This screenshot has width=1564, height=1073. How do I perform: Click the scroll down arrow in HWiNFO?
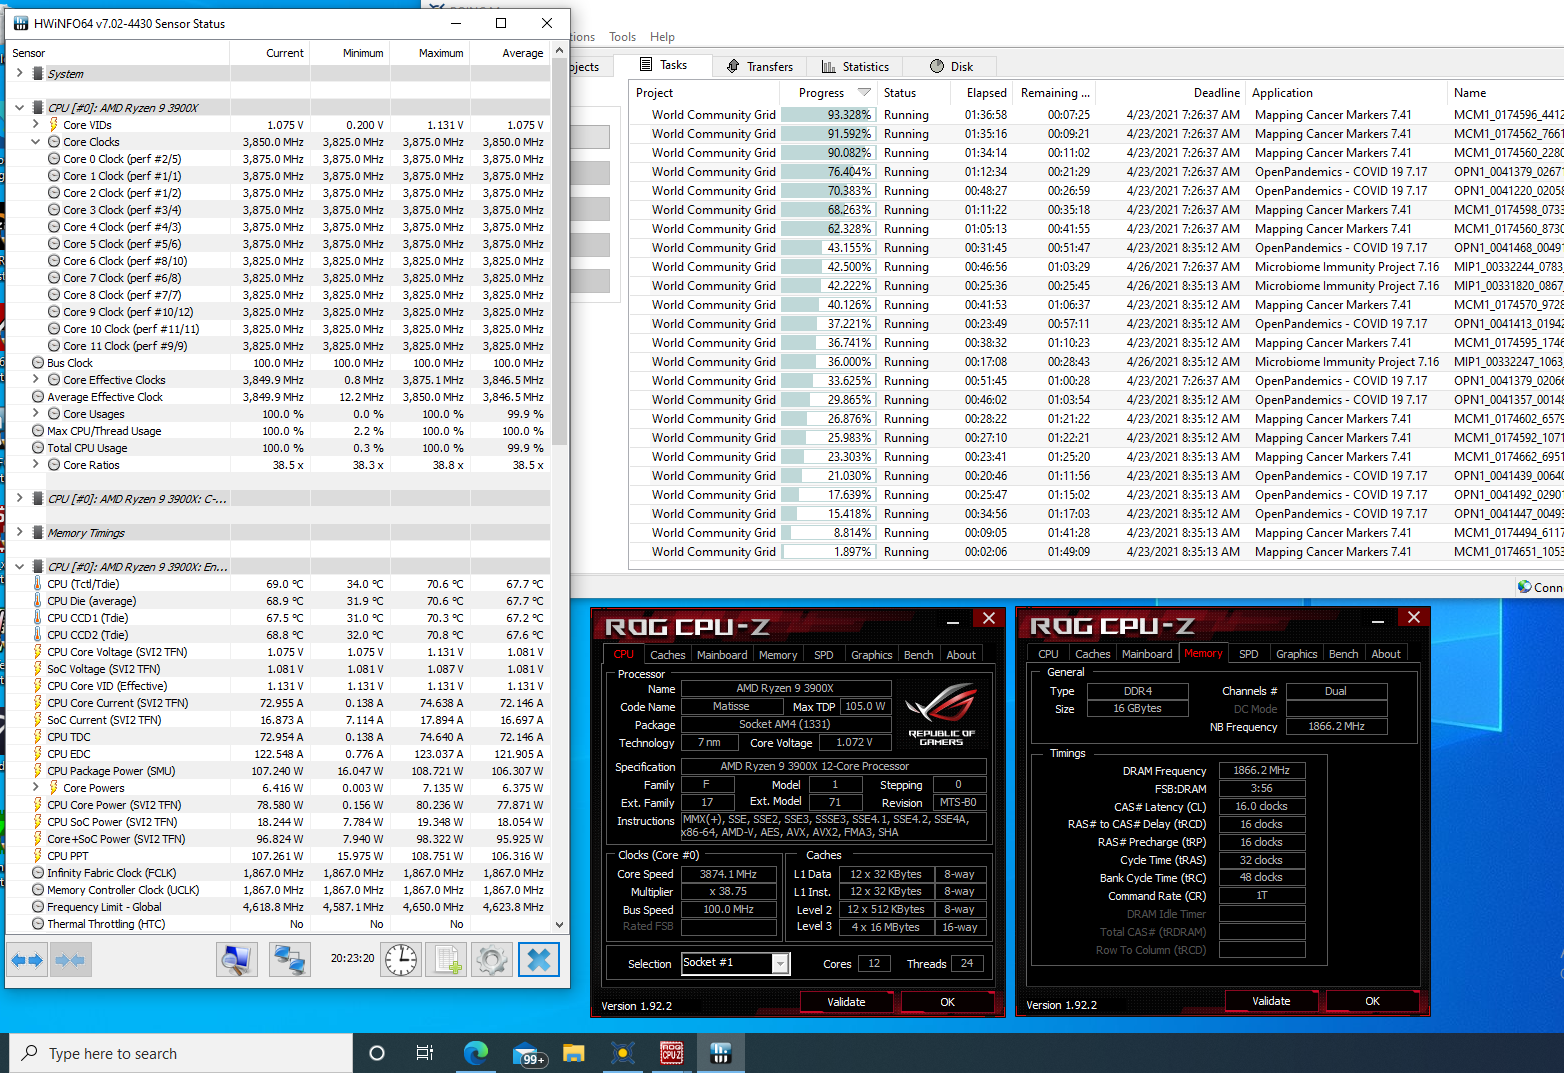(x=559, y=925)
